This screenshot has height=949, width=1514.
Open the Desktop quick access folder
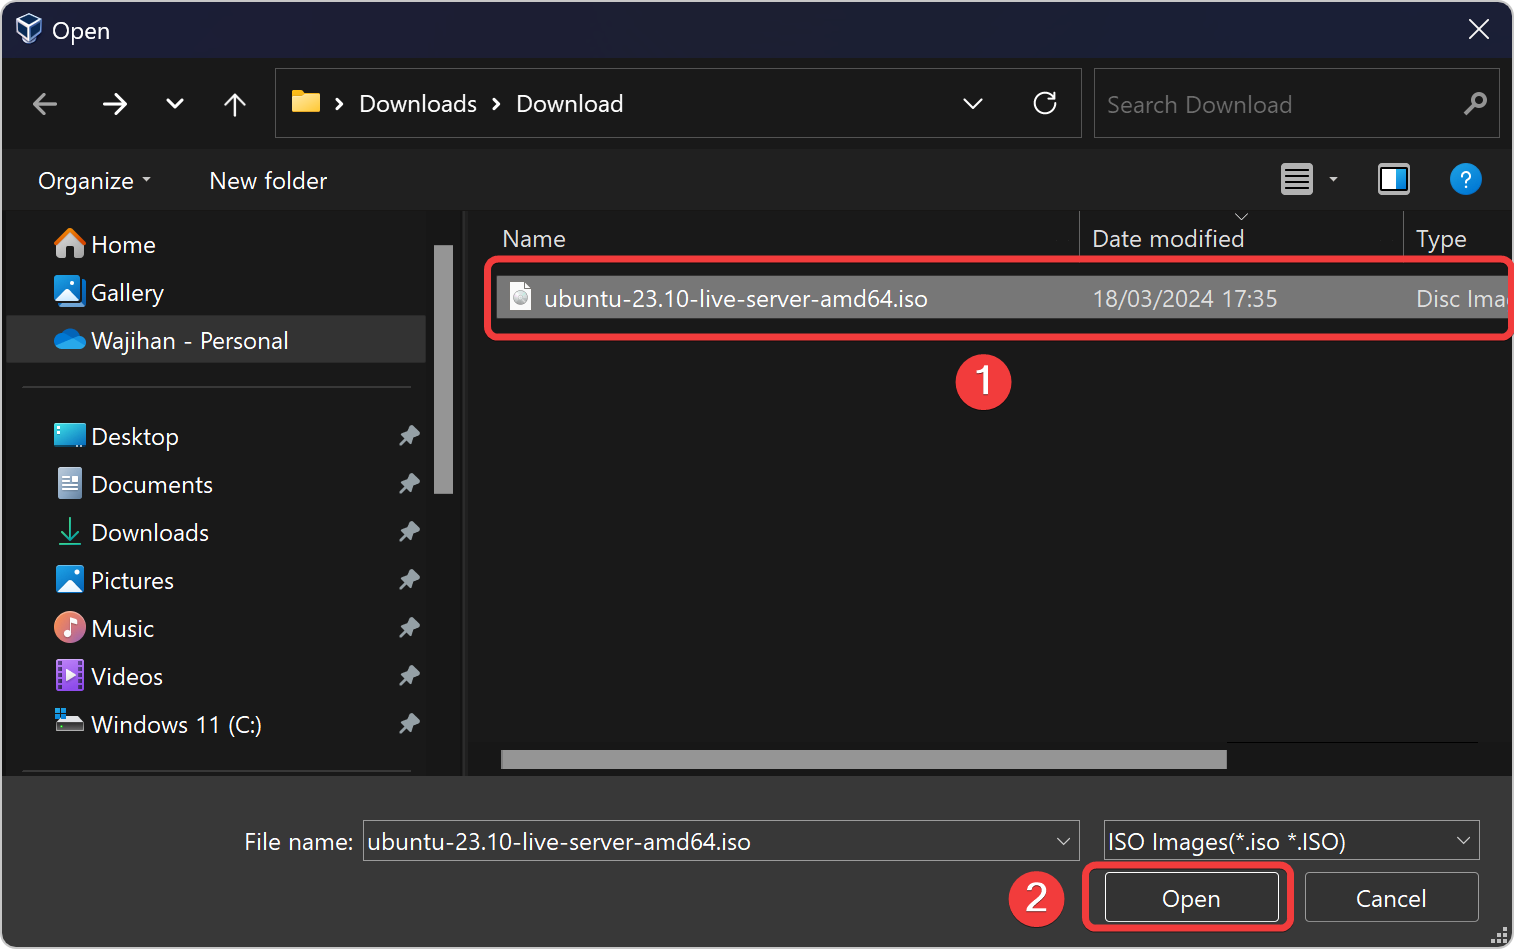[x=216, y=437]
